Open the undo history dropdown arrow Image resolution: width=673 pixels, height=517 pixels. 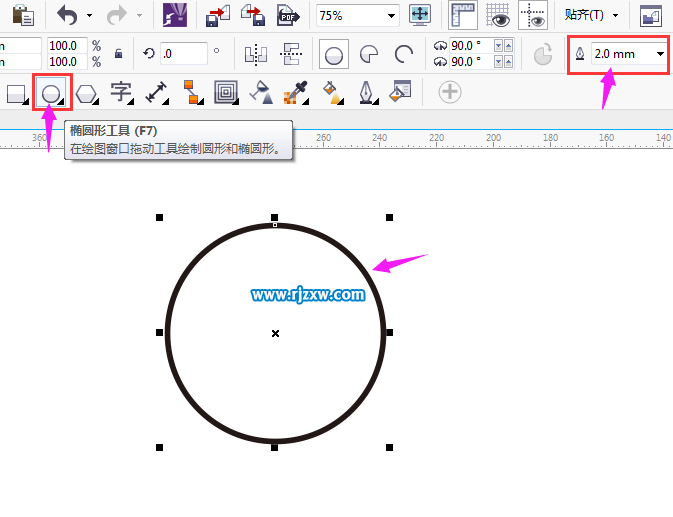(90, 16)
